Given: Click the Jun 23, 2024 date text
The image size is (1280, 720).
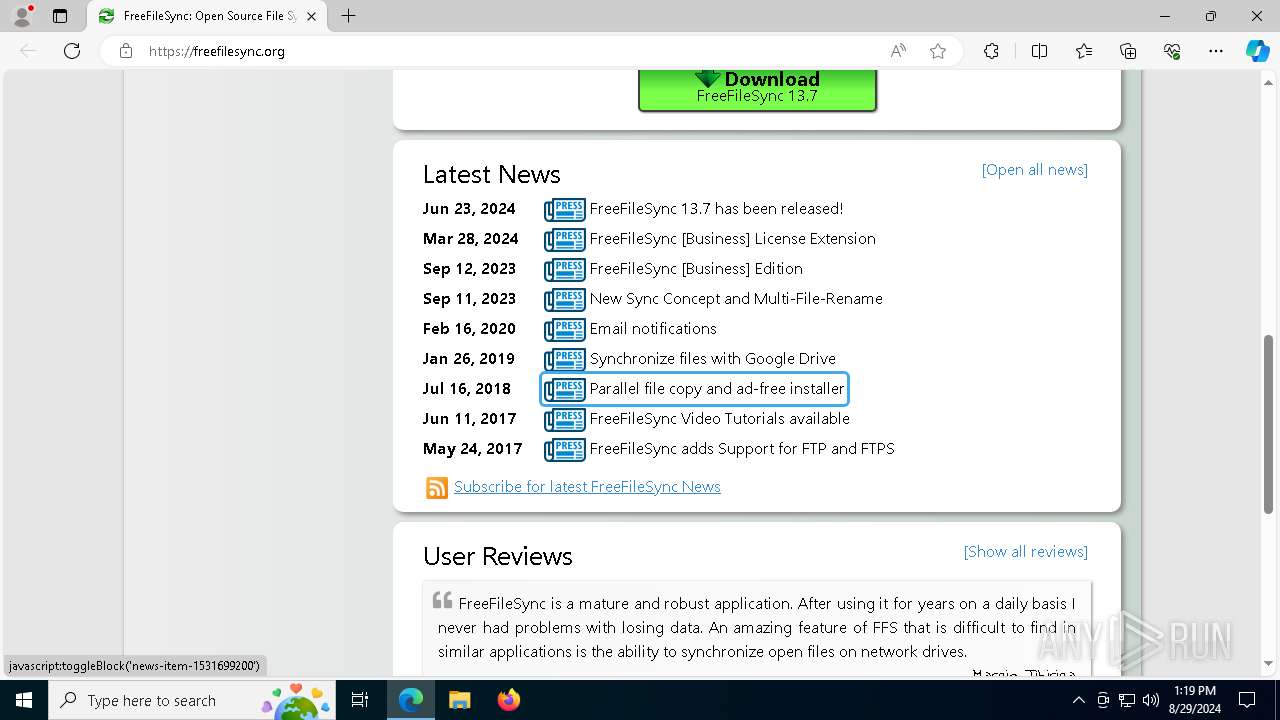Looking at the screenshot, I should [x=469, y=208].
